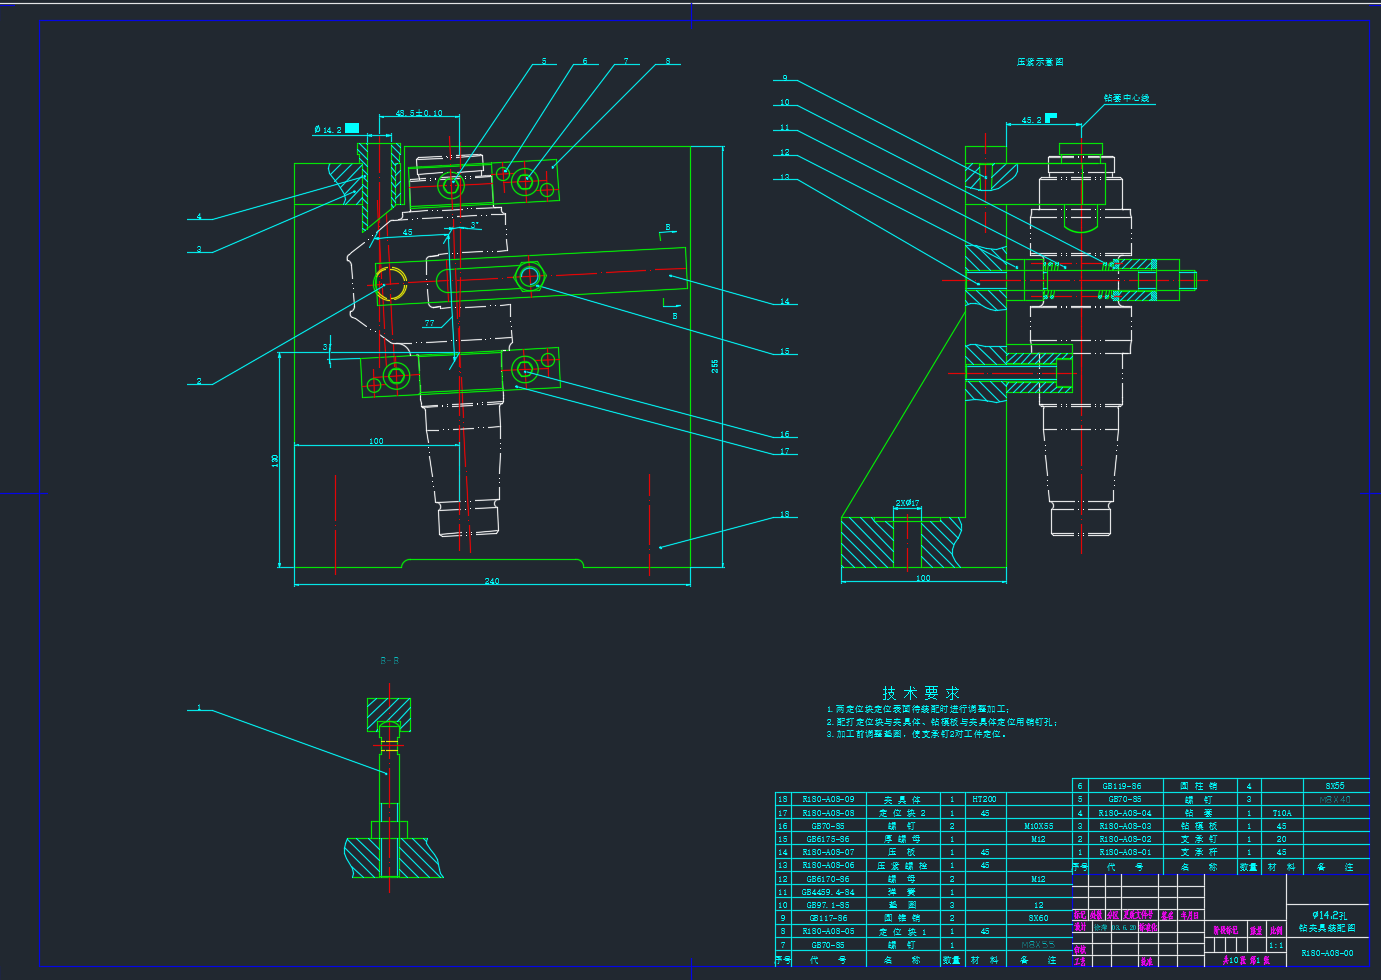Select the 255 height dimension text
The image size is (1381, 980).
click(715, 366)
